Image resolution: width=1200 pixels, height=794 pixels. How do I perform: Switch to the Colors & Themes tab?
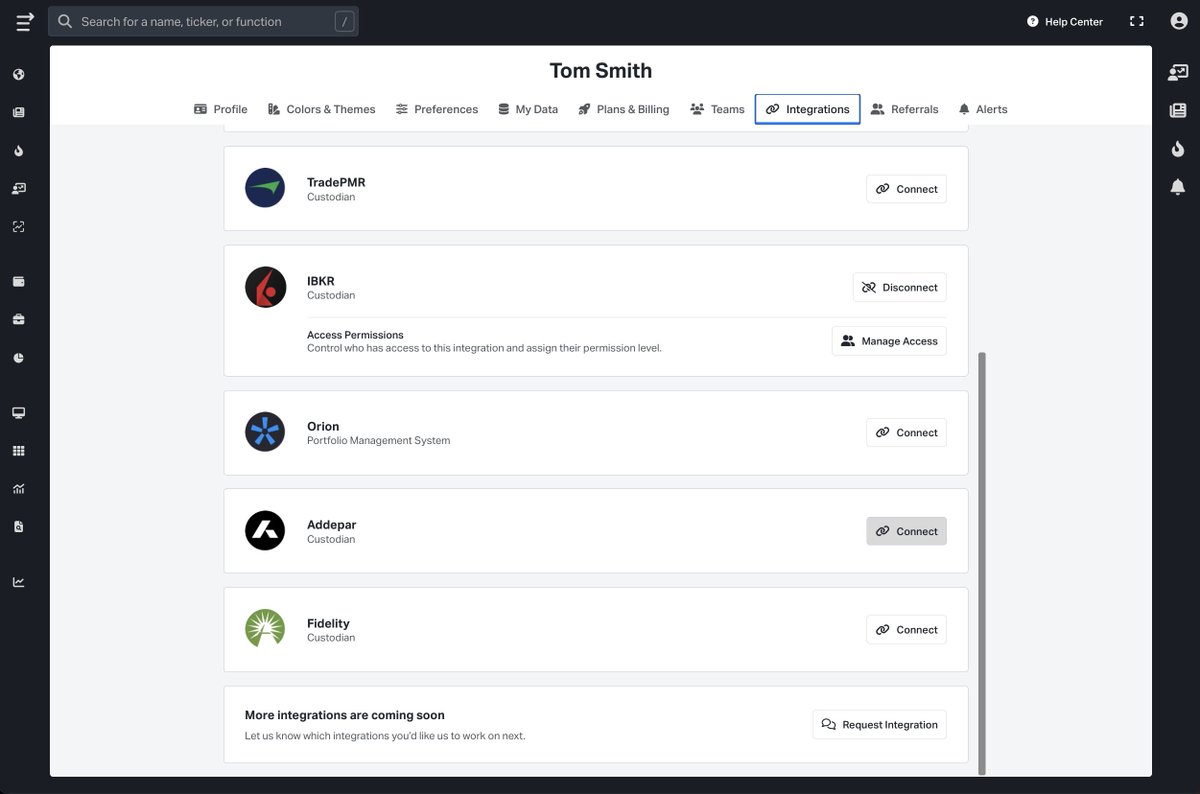(321, 109)
